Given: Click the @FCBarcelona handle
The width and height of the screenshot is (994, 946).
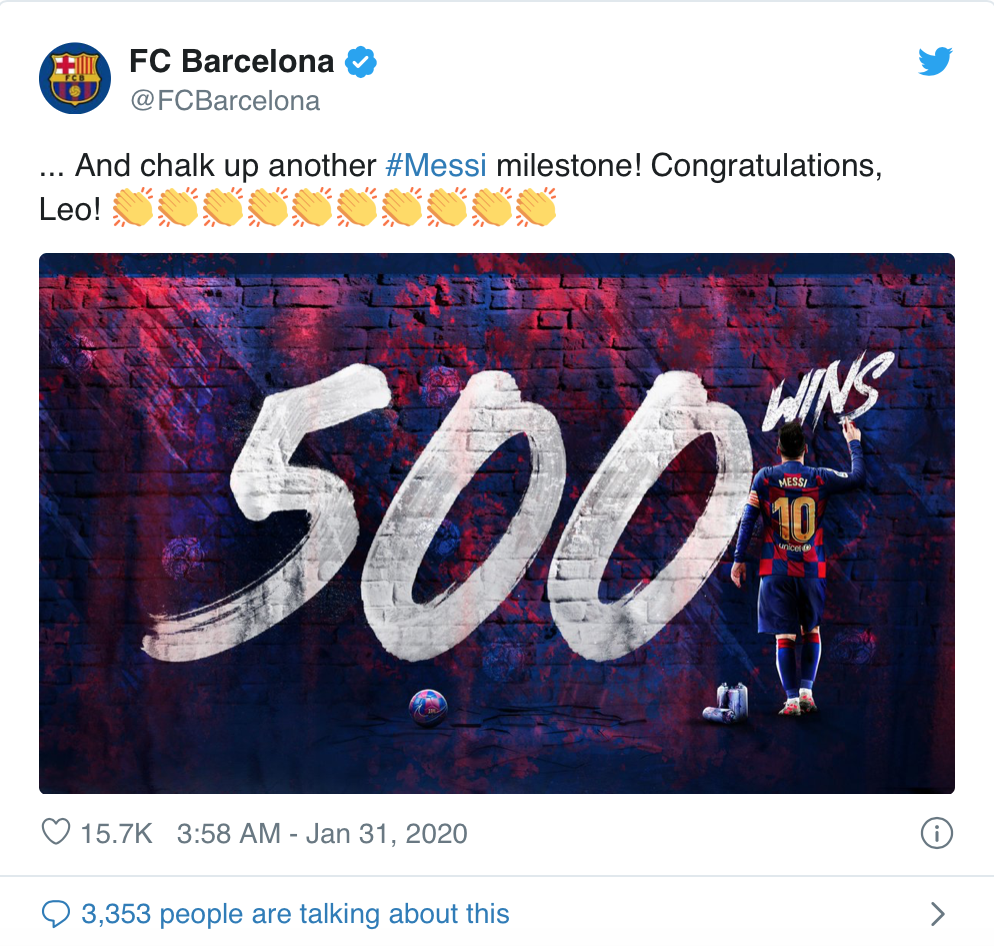Looking at the screenshot, I should [225, 101].
